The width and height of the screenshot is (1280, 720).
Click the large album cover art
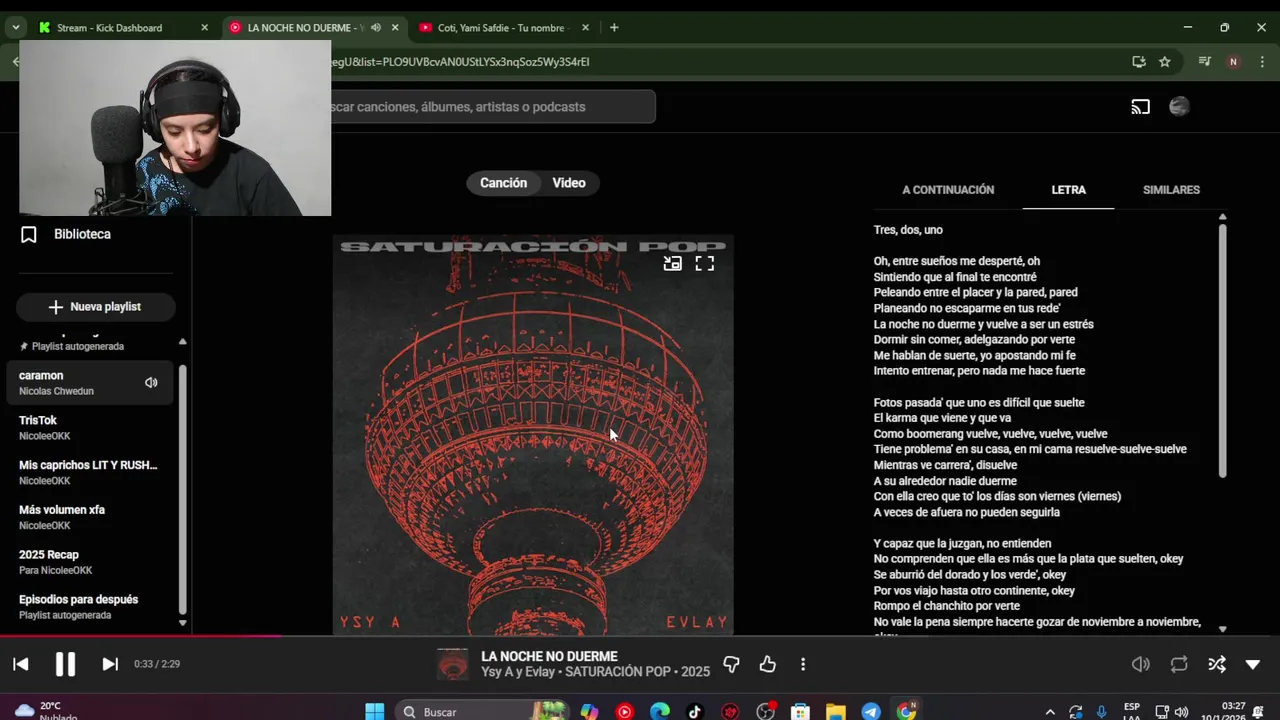533,435
